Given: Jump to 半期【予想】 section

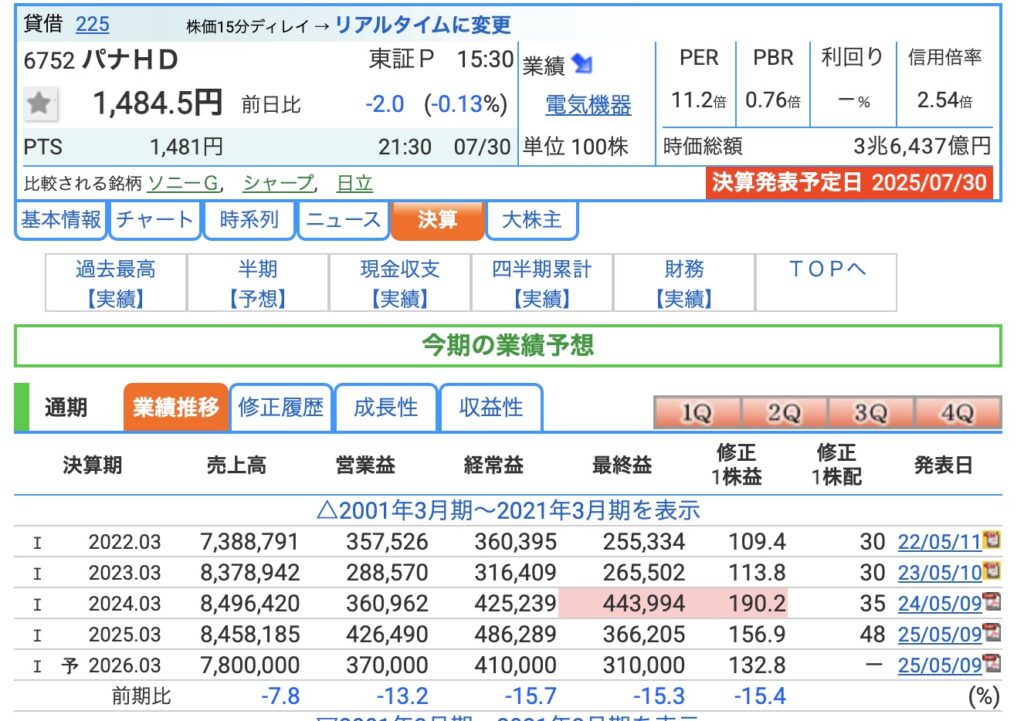Looking at the screenshot, I should point(258,283).
